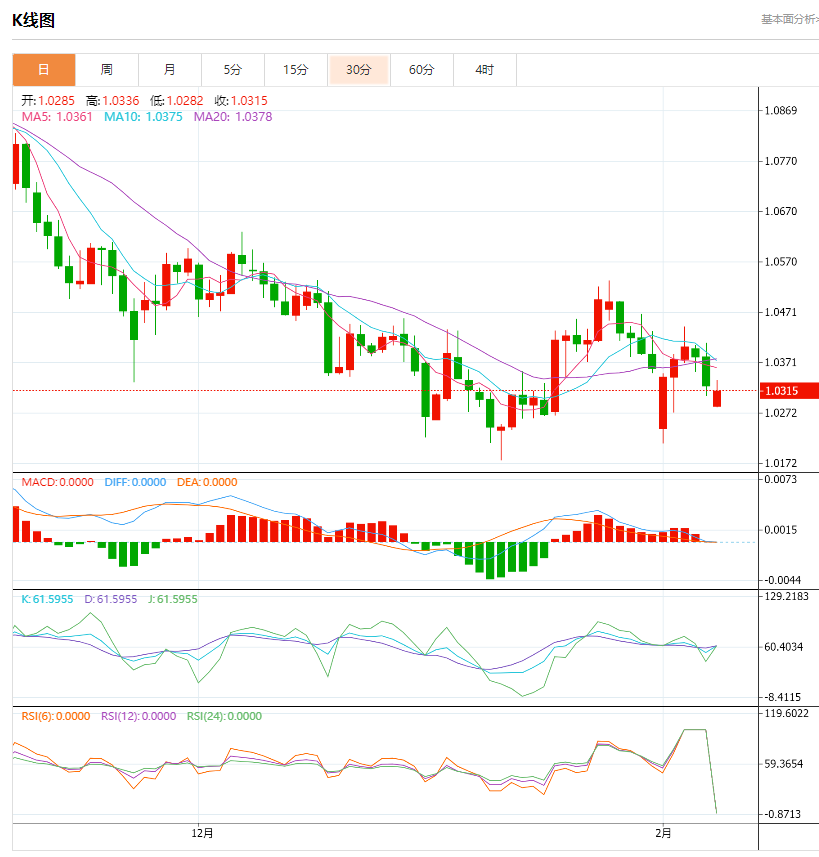Click the MA20: 1.0378 legend value
The width and height of the screenshot is (819, 857).
point(233,117)
